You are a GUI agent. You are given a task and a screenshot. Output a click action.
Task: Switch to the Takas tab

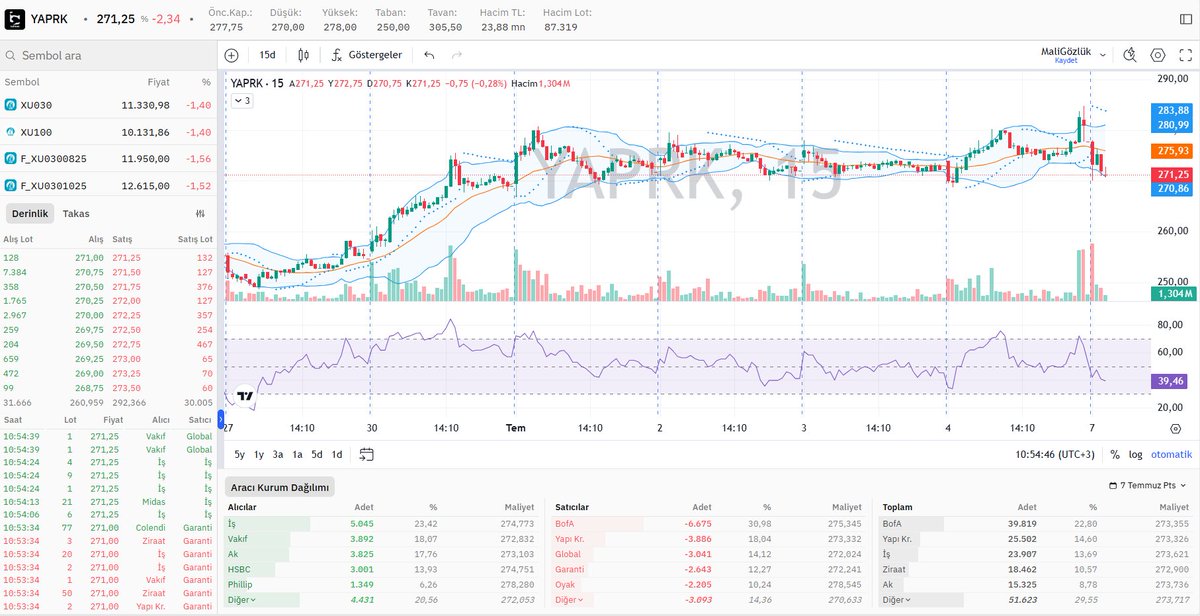76,213
